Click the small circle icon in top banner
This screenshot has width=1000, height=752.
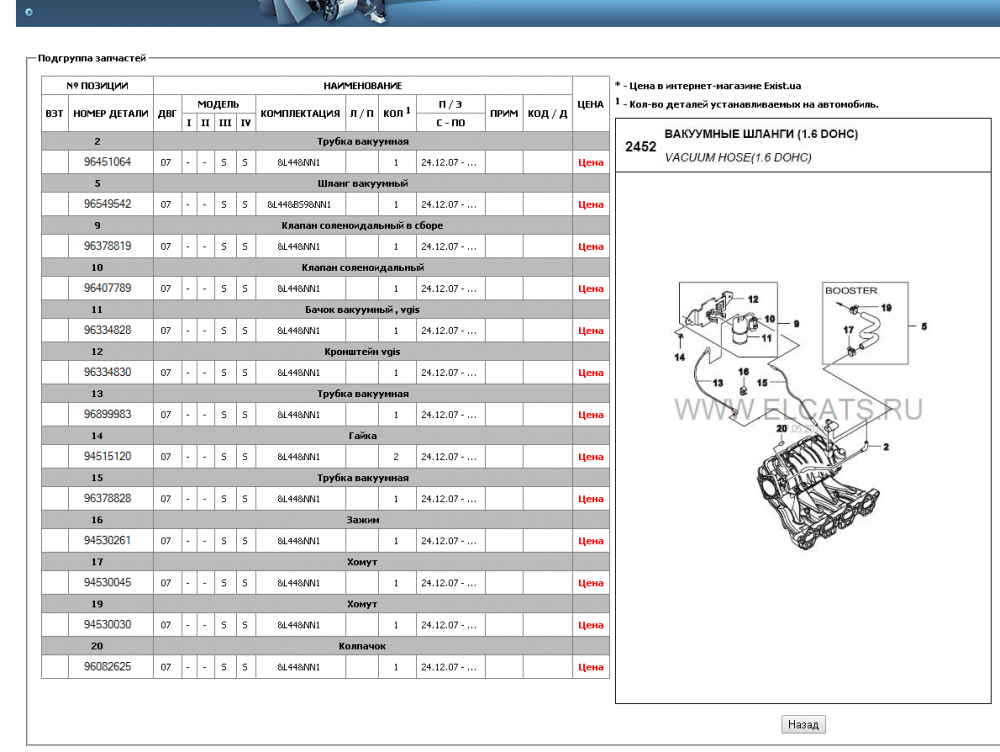(29, 11)
